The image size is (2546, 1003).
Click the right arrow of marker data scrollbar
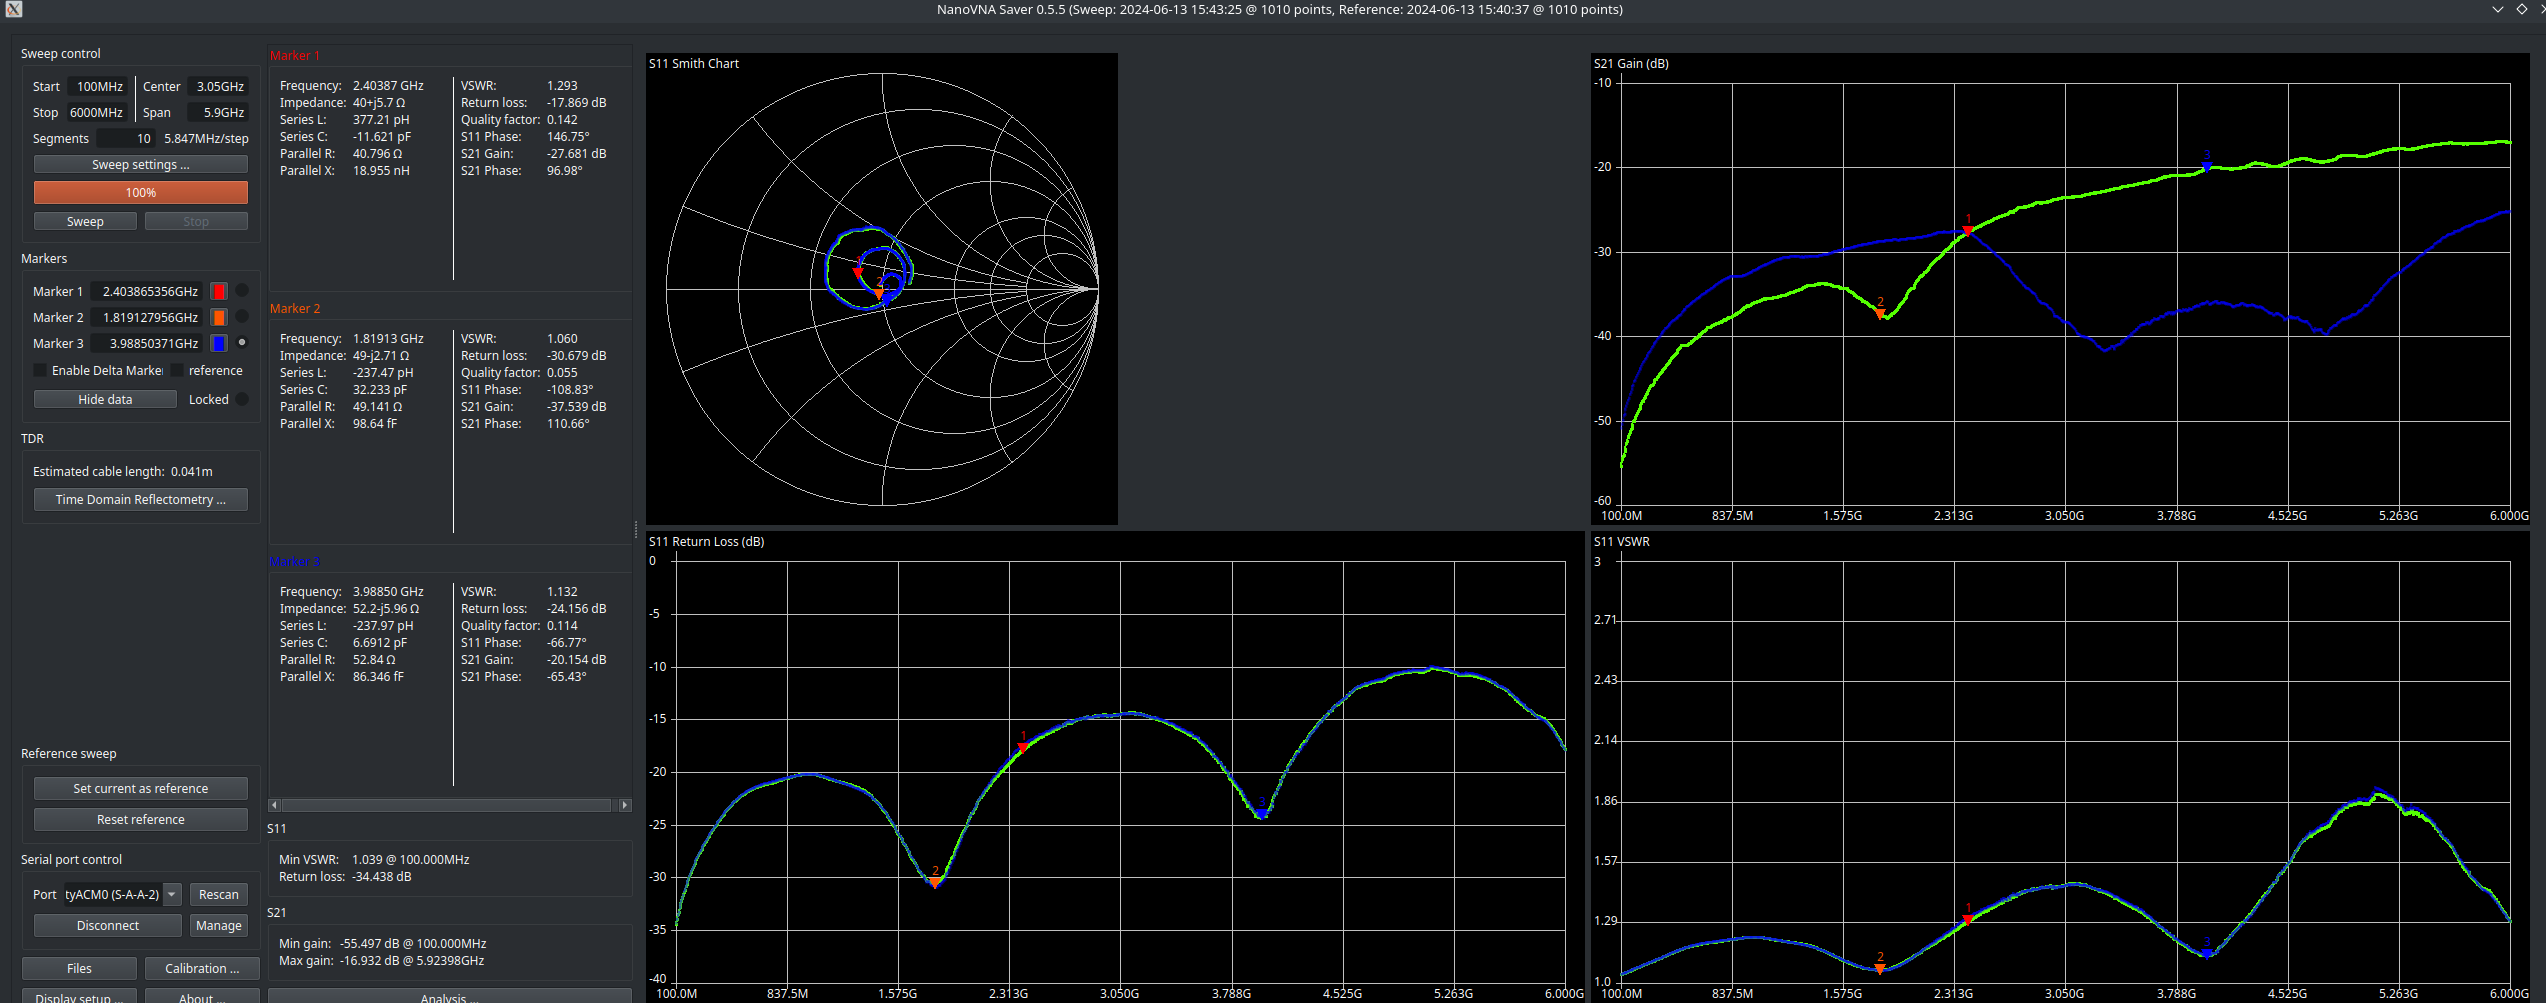tap(625, 805)
